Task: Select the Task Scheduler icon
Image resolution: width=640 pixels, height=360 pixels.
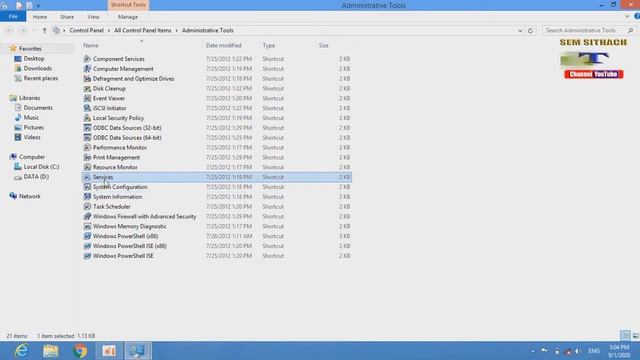Action: click(x=87, y=207)
